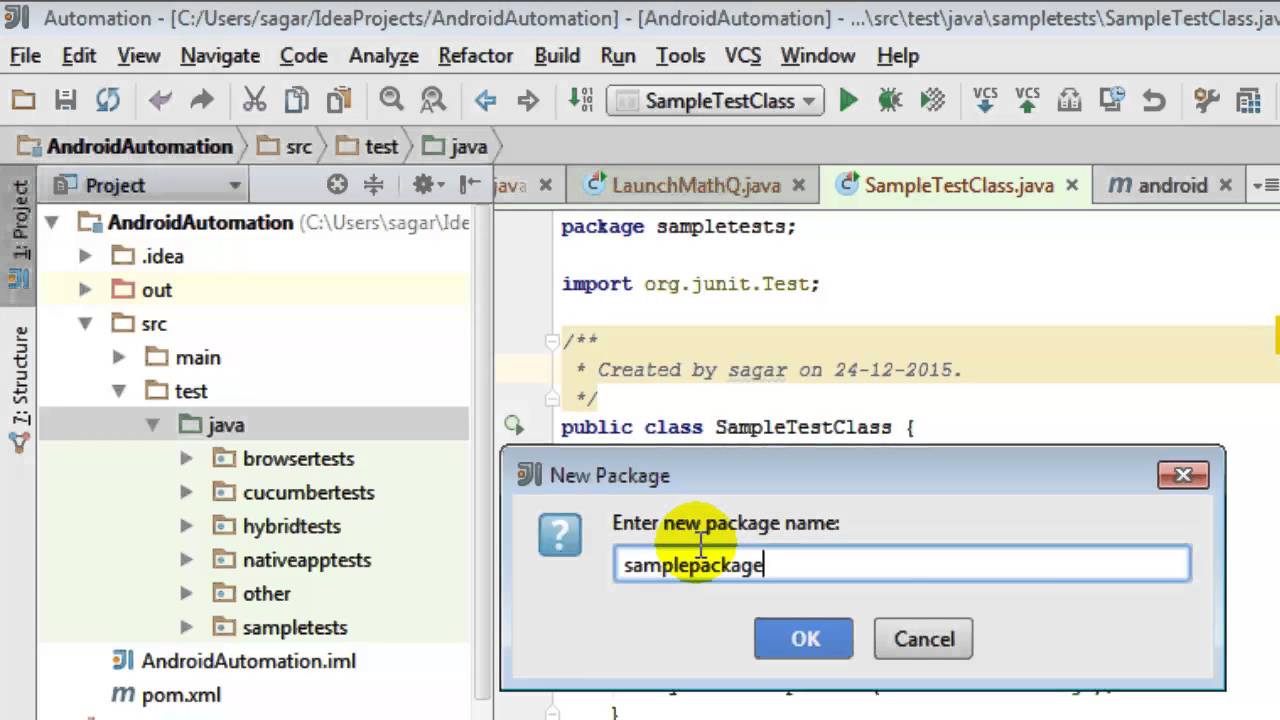The image size is (1280, 720).
Task: Start debugging with the bug icon
Action: click(x=890, y=100)
